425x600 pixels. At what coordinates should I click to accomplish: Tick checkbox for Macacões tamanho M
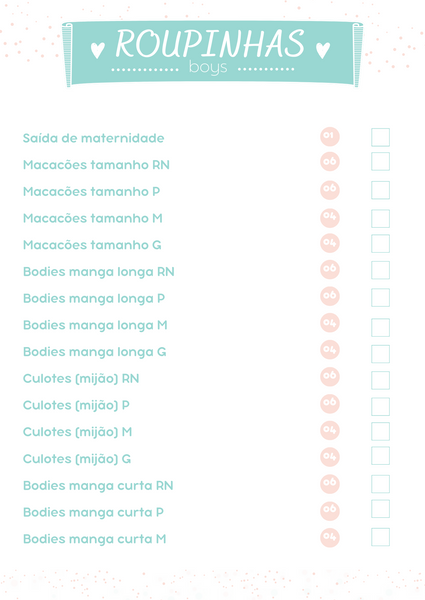[x=380, y=218]
